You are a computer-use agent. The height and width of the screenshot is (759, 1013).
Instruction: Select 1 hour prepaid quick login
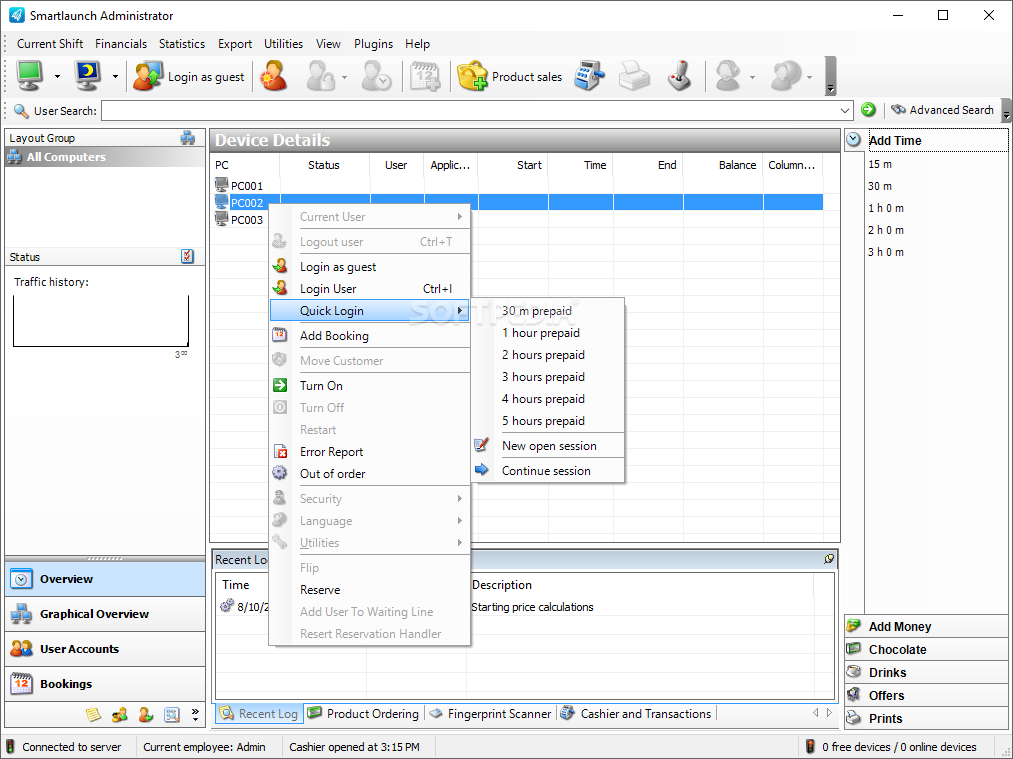548,333
